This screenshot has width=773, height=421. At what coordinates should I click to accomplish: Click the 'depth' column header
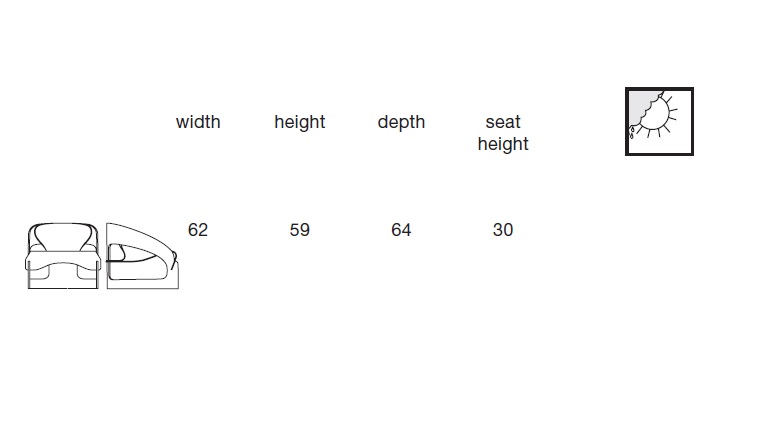point(401,122)
